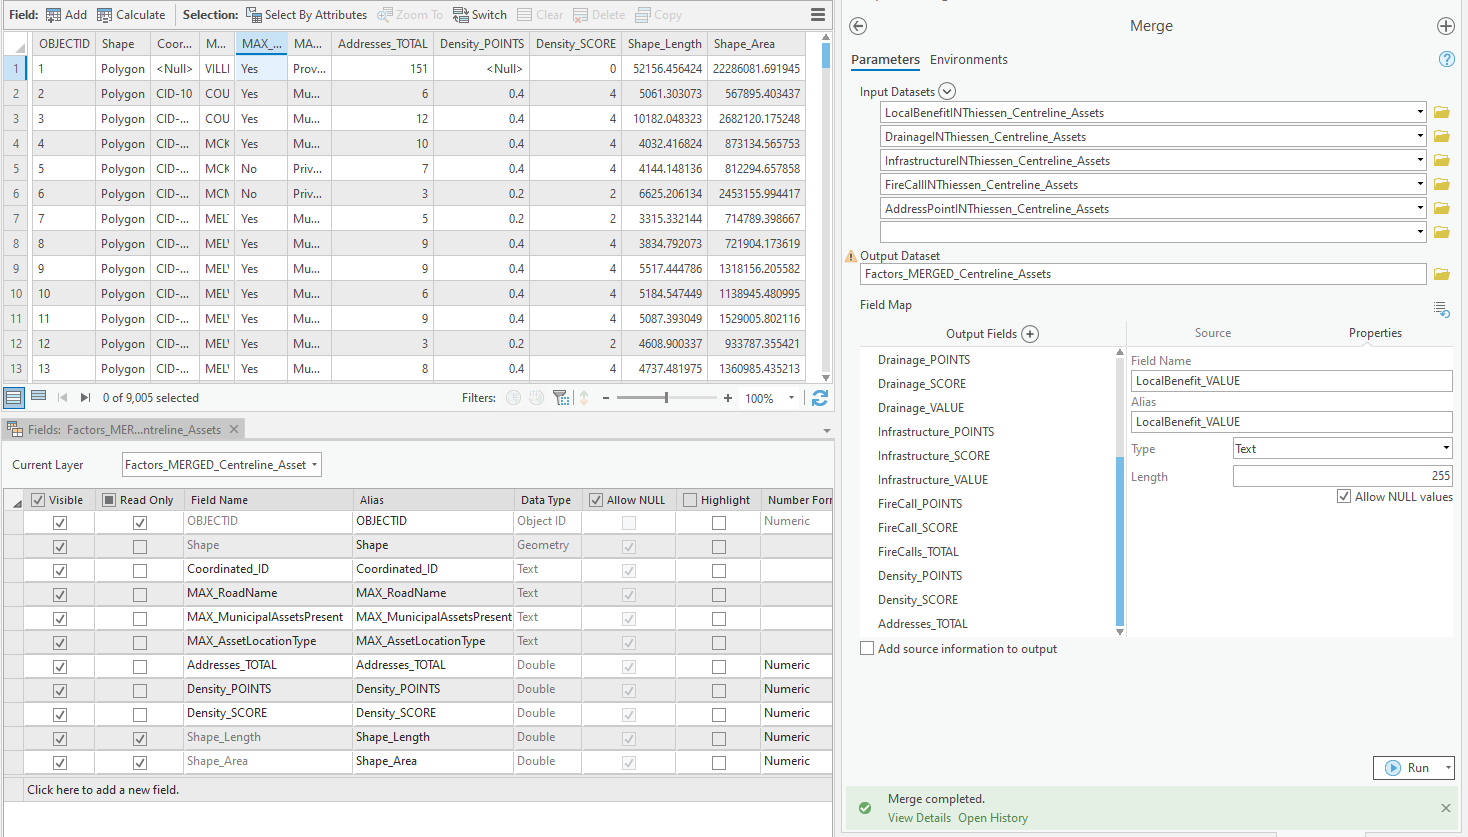Viewport: 1468px width, 837px height.
Task: Open Current Layer dropdown
Action: [x=221, y=465]
